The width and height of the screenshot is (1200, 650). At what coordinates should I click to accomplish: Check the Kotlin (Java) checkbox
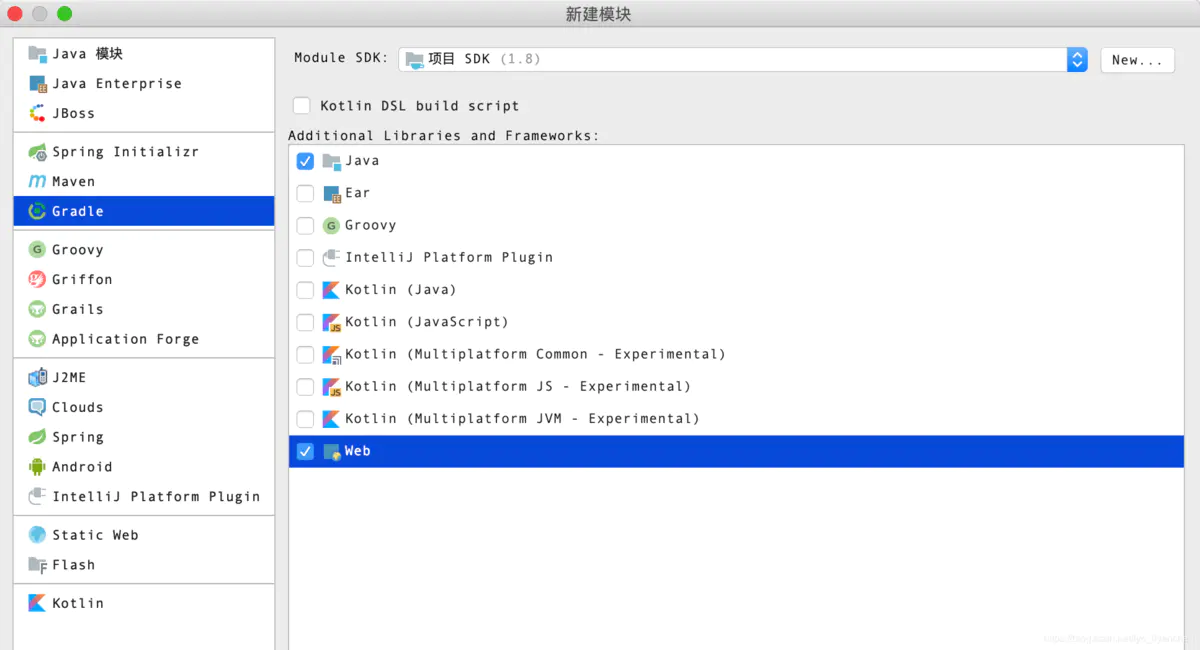305,290
